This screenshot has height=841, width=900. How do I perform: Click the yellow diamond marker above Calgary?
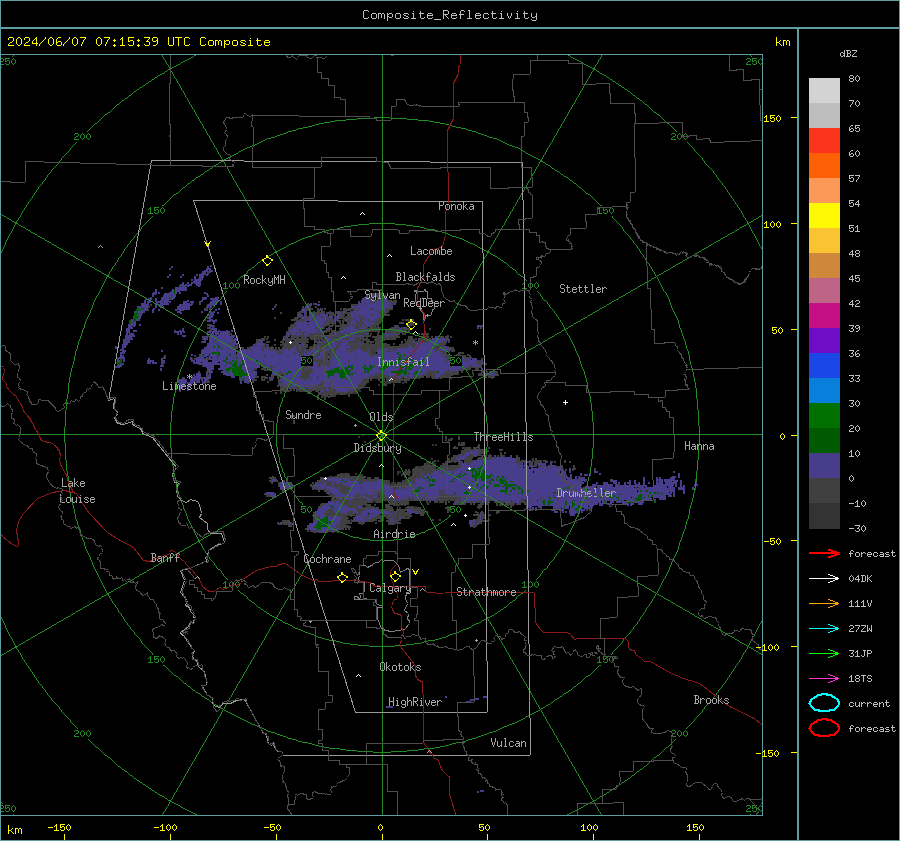click(x=395, y=576)
